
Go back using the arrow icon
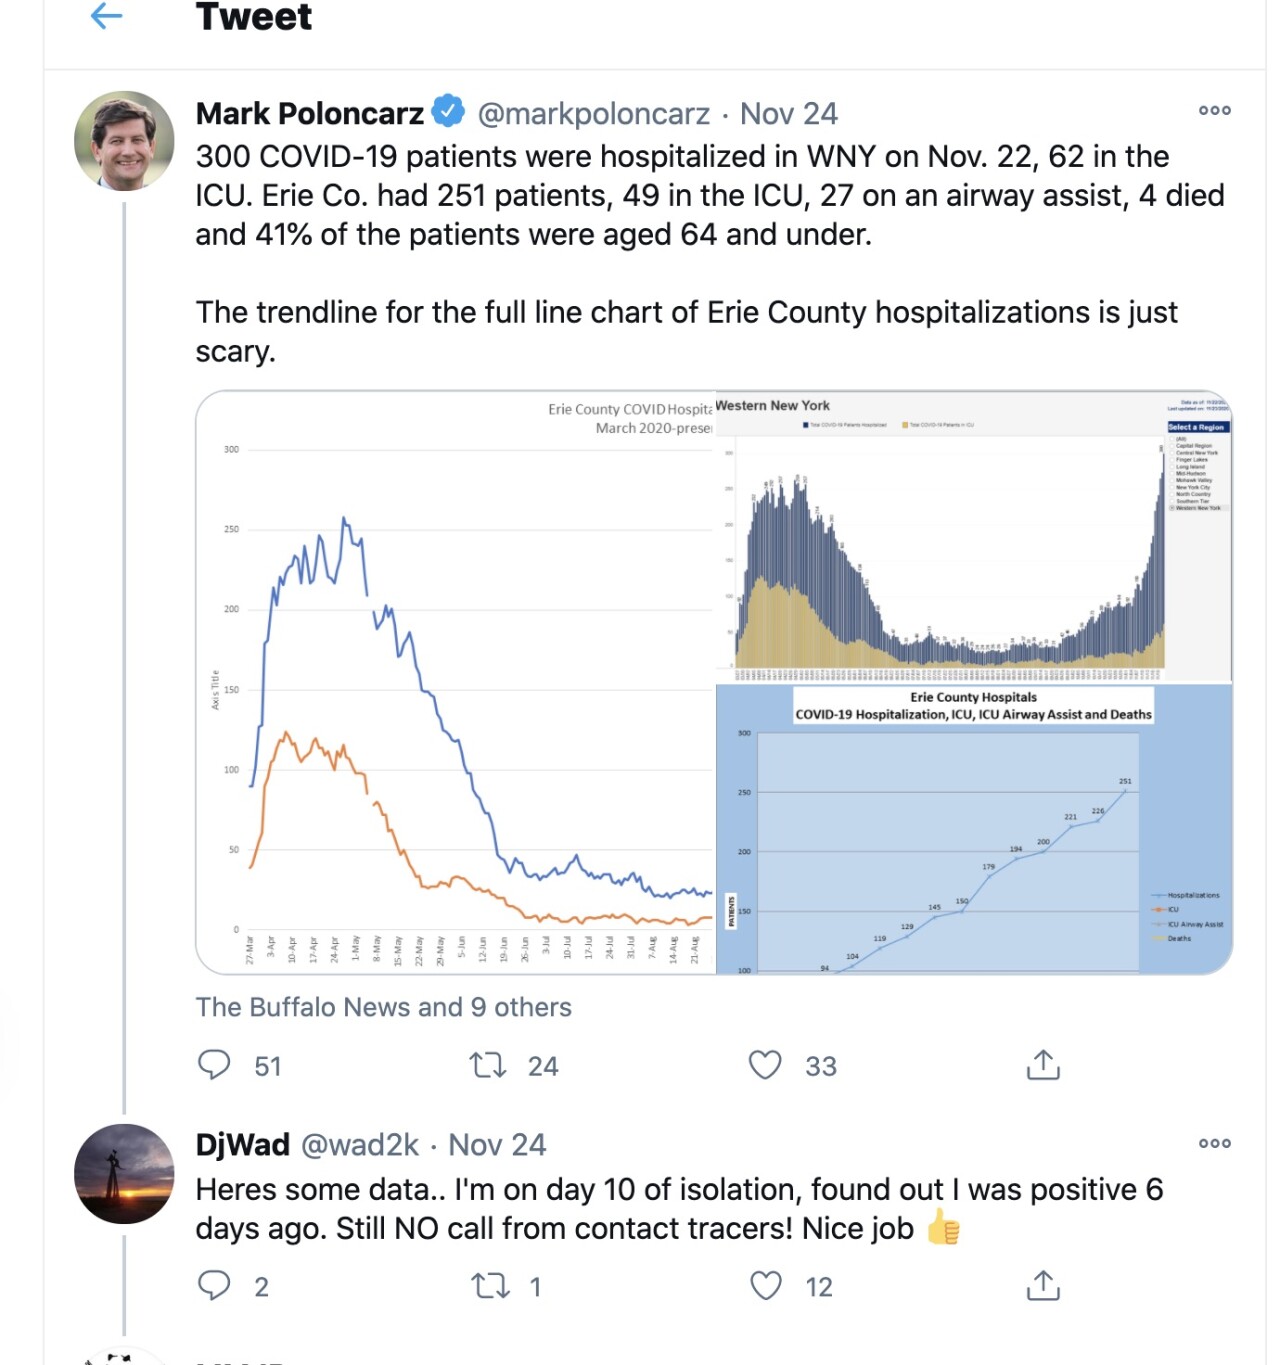point(106,15)
